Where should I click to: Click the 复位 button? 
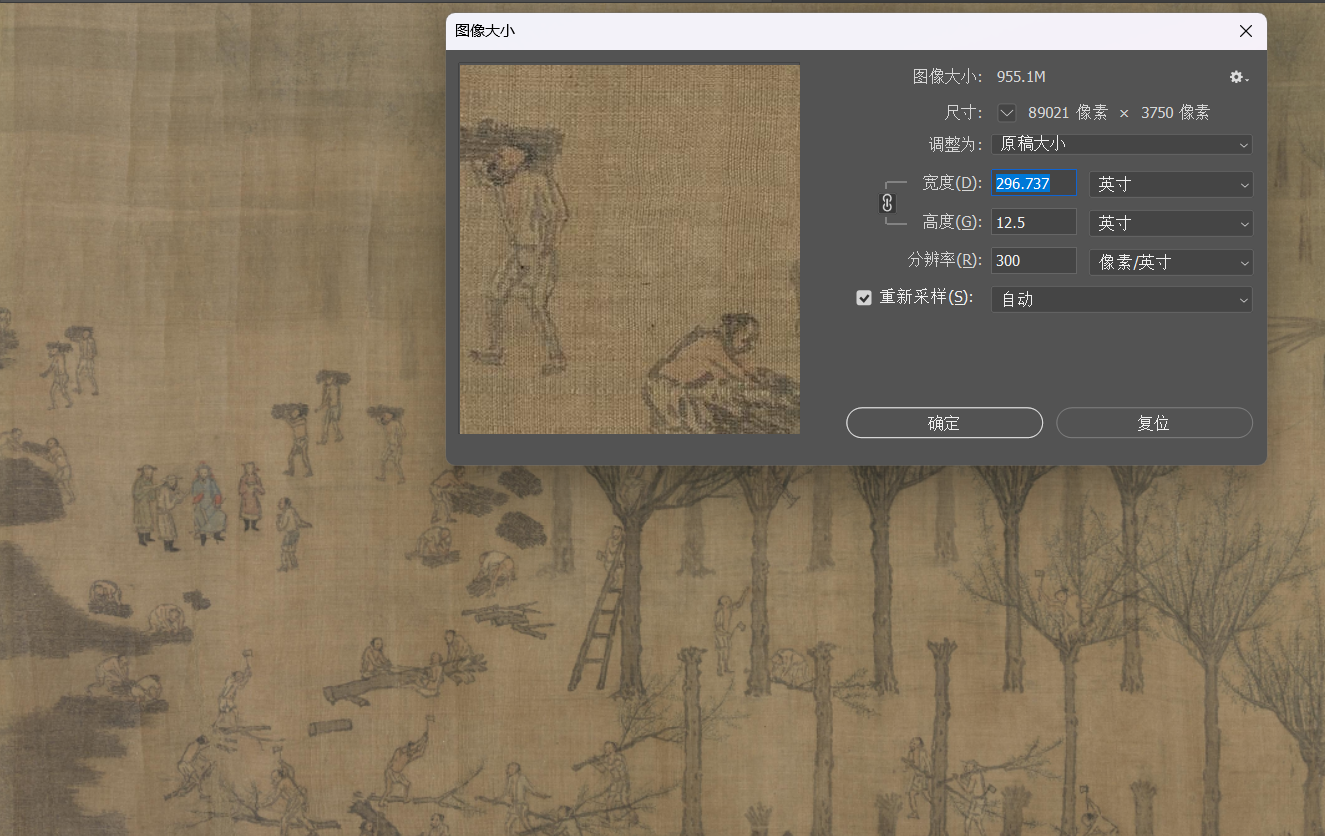[x=1154, y=423]
